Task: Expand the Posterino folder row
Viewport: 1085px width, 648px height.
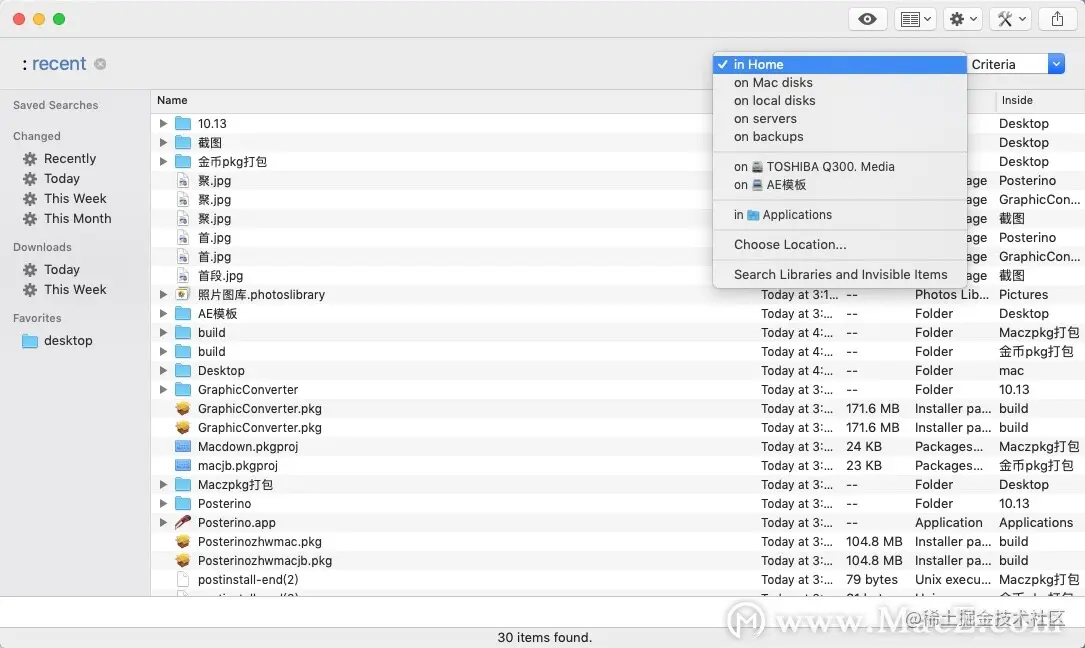Action: 163,503
